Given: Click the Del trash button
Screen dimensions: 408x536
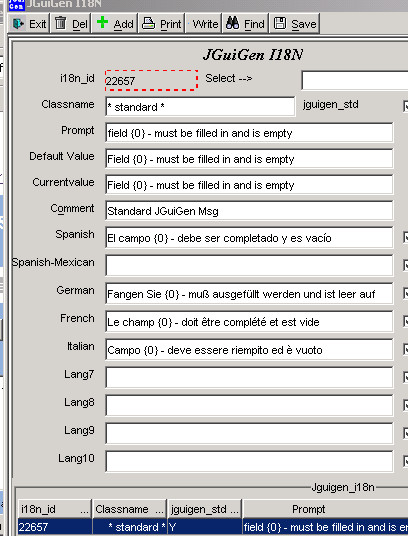Looking at the screenshot, I should click(71, 24).
